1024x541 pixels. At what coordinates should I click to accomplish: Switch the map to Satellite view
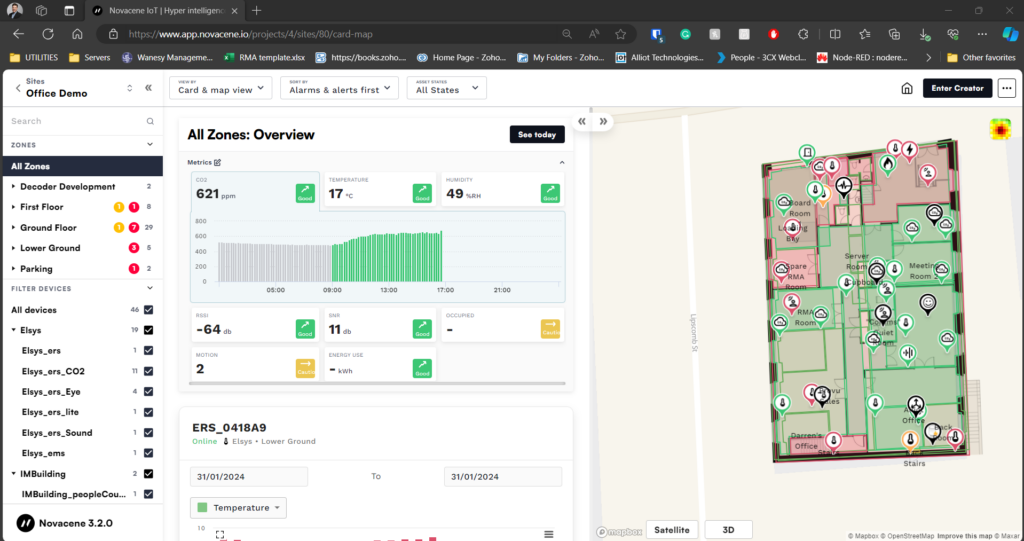(x=671, y=530)
